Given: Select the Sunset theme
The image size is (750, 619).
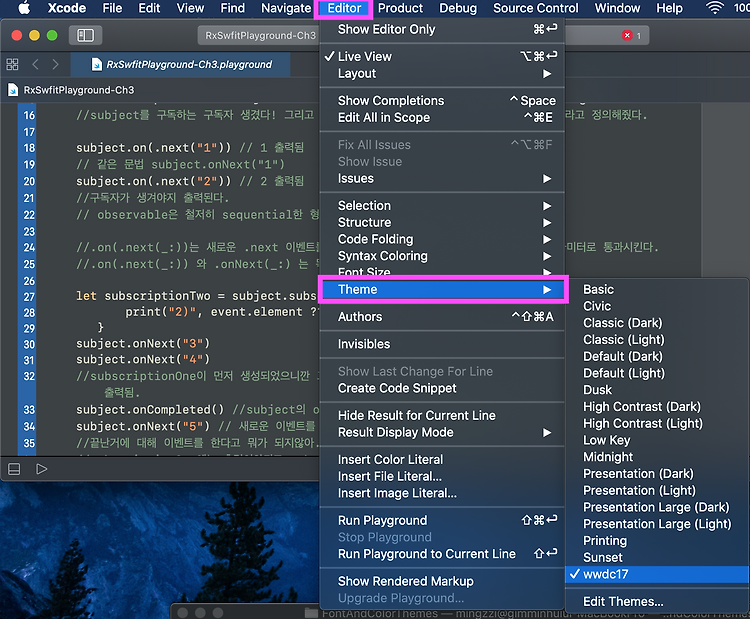Looking at the screenshot, I should point(657,557).
